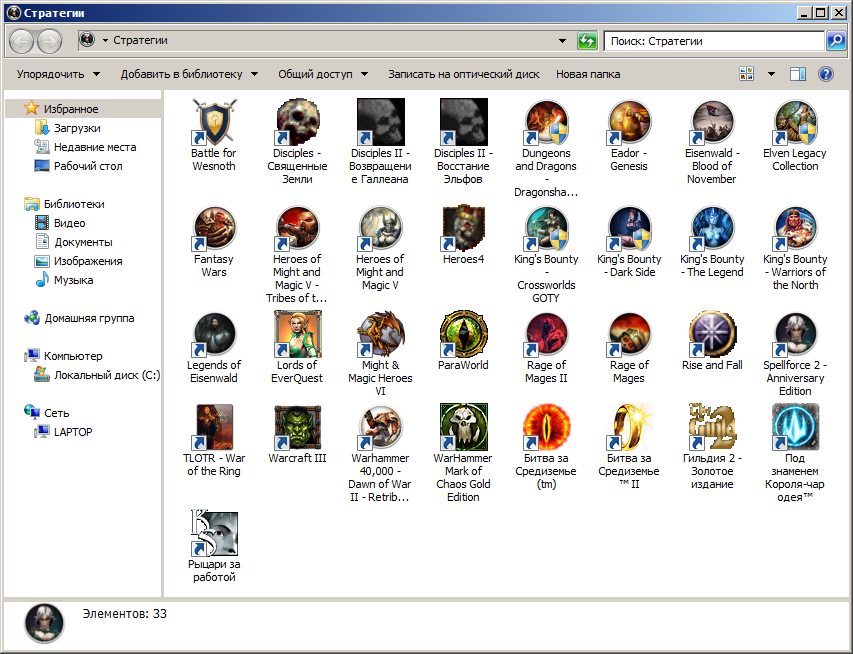
Task: Open Библиотеки in the navigation pane
Action: coord(75,204)
